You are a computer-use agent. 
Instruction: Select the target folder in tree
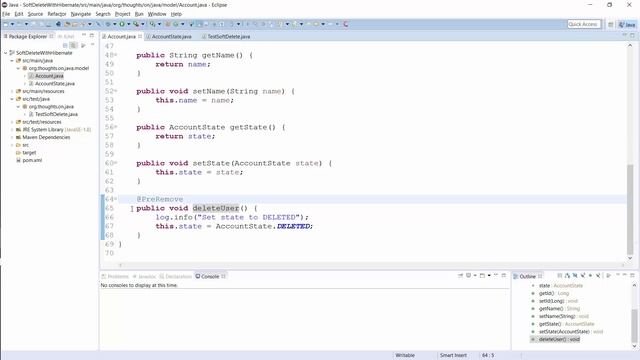click(x=29, y=153)
